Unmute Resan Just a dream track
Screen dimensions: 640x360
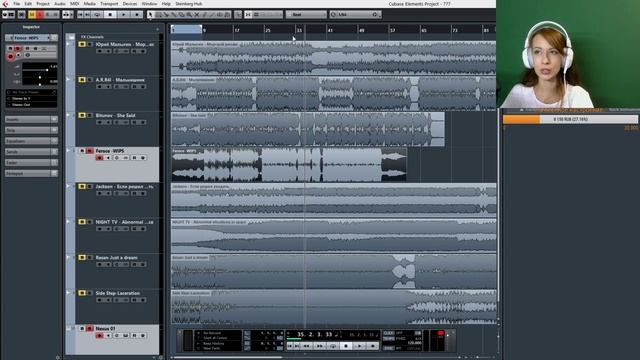tap(82, 257)
